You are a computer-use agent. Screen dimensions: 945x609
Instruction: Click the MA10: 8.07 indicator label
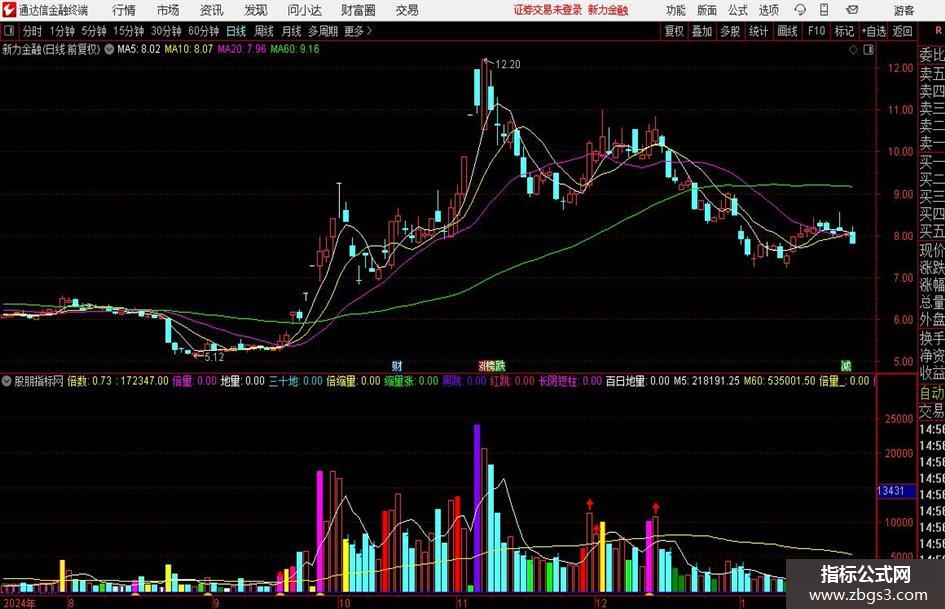tap(189, 49)
